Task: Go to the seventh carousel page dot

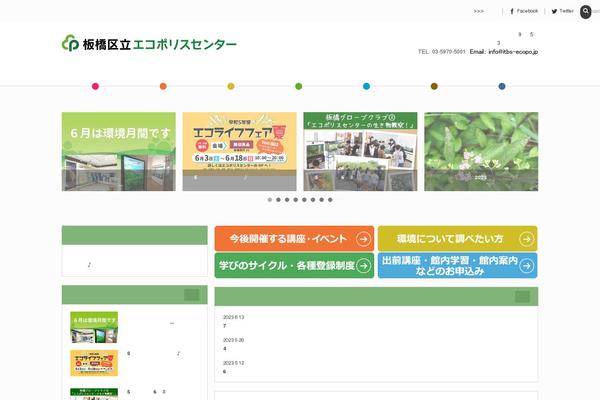Action: (x=321, y=200)
